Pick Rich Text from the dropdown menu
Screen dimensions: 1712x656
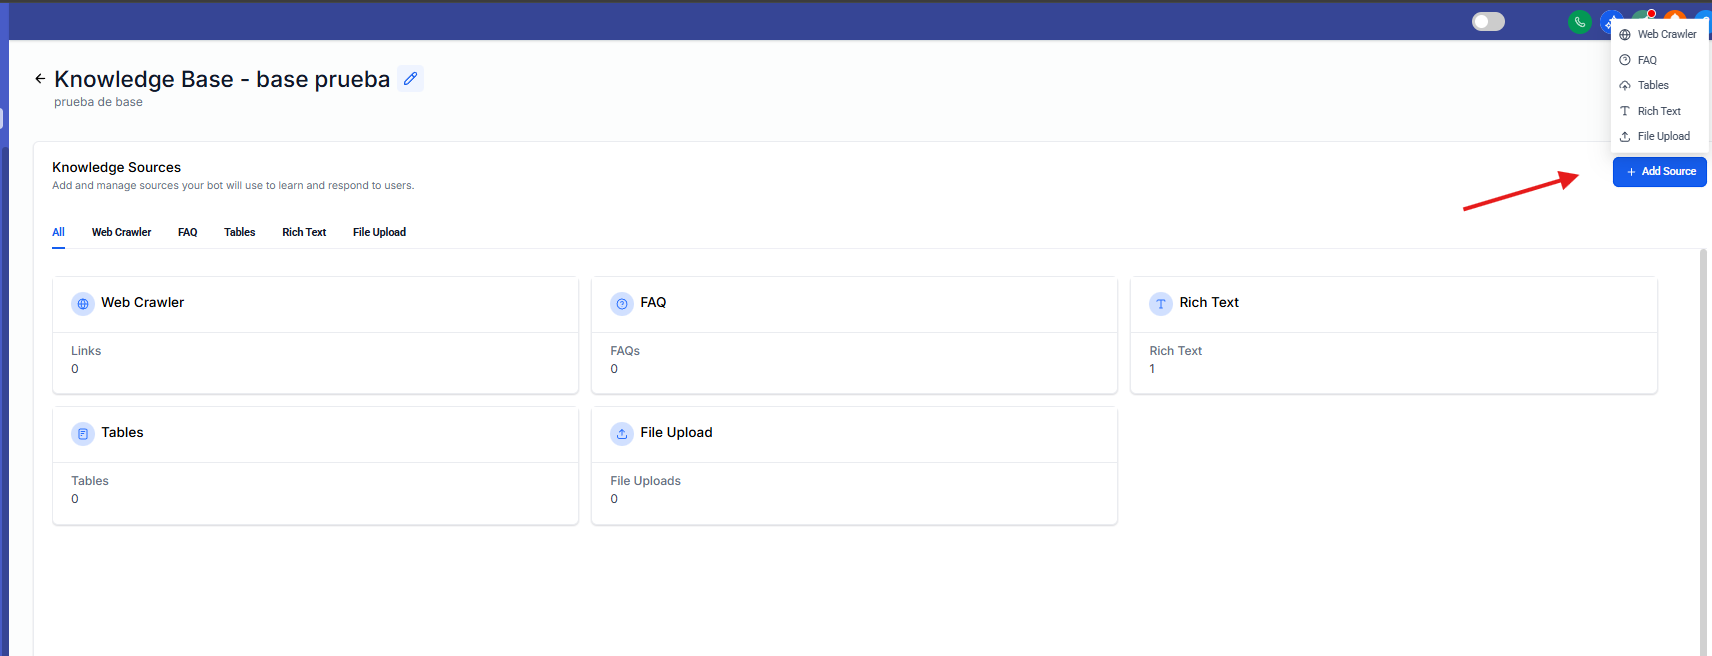[1659, 111]
